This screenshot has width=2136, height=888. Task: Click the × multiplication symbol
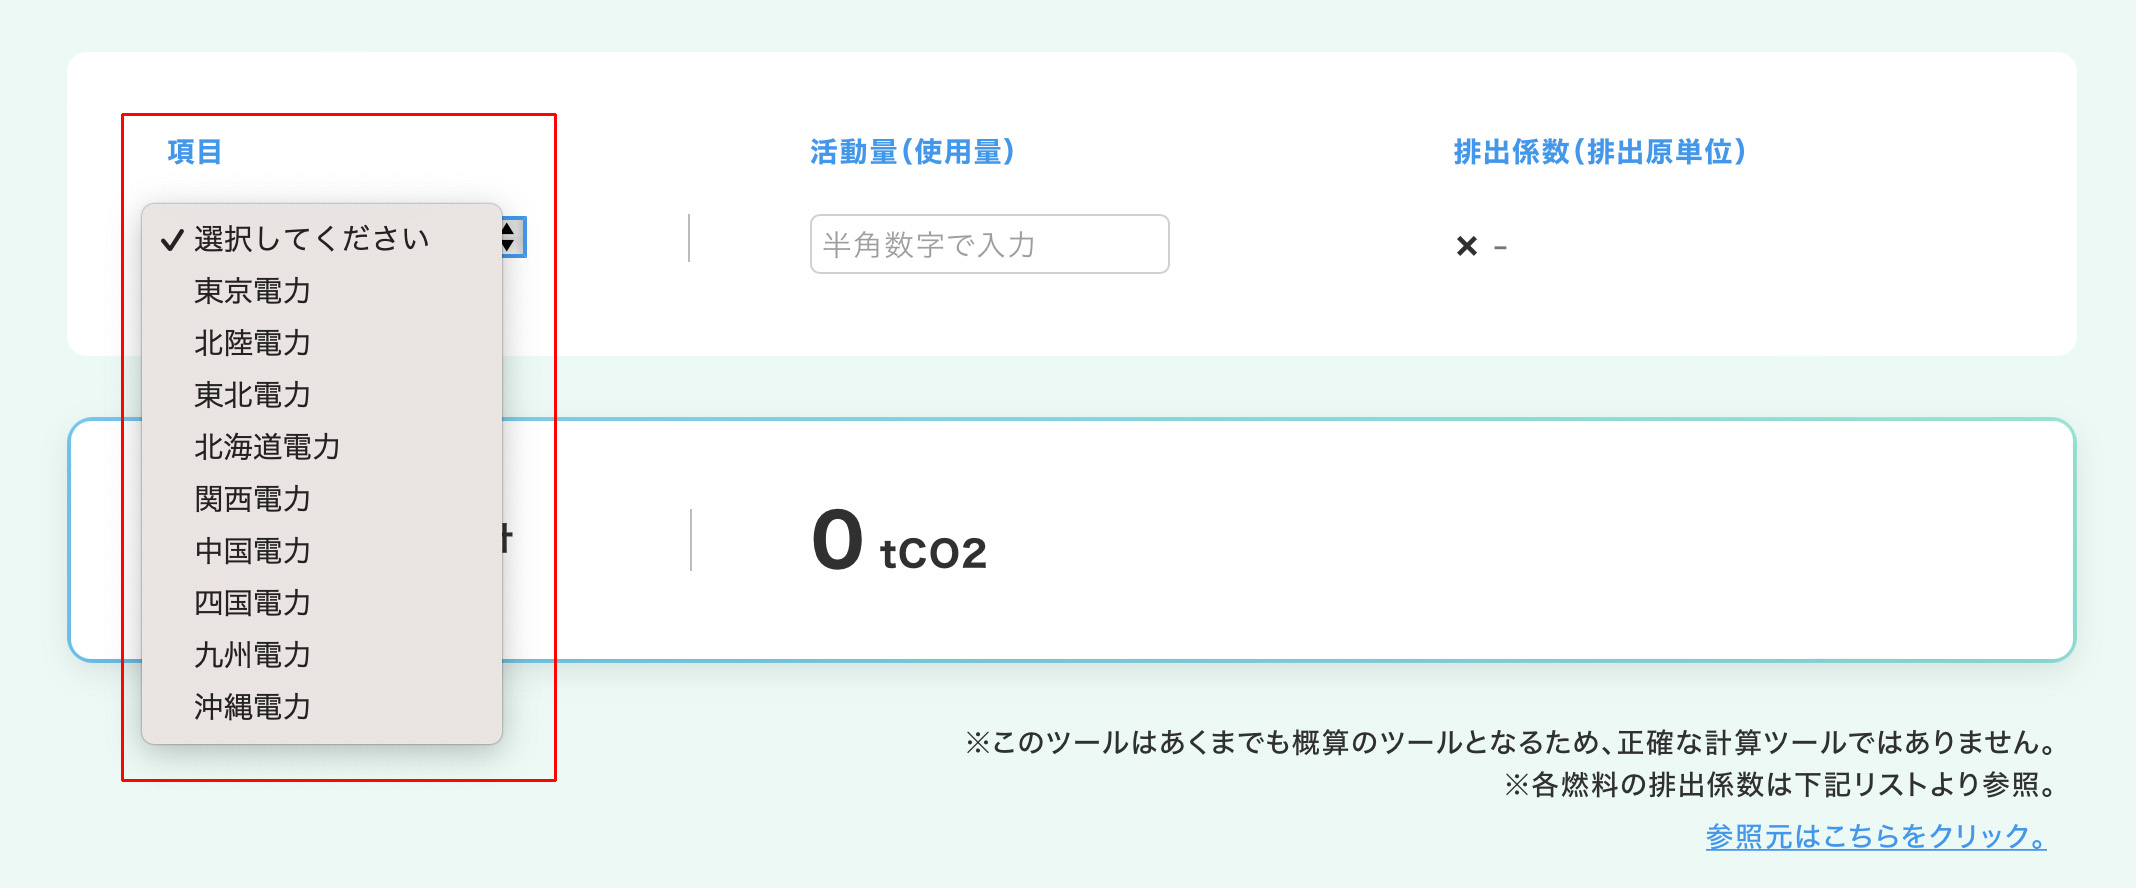1466,246
